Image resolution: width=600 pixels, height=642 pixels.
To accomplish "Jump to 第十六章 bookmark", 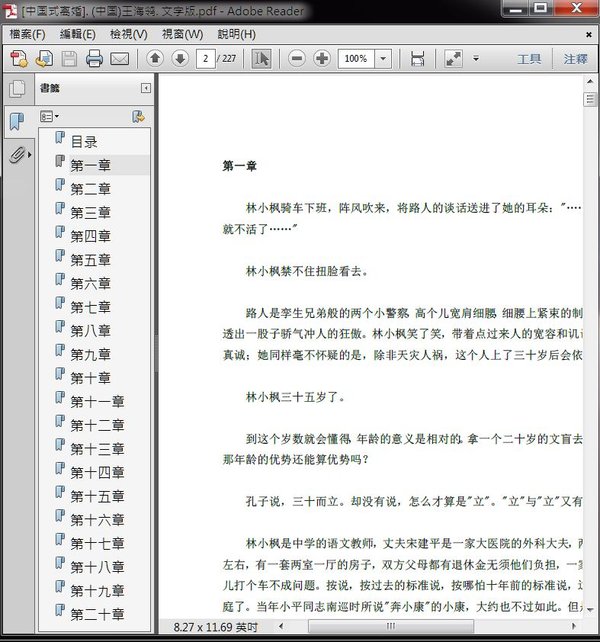I will point(97,520).
